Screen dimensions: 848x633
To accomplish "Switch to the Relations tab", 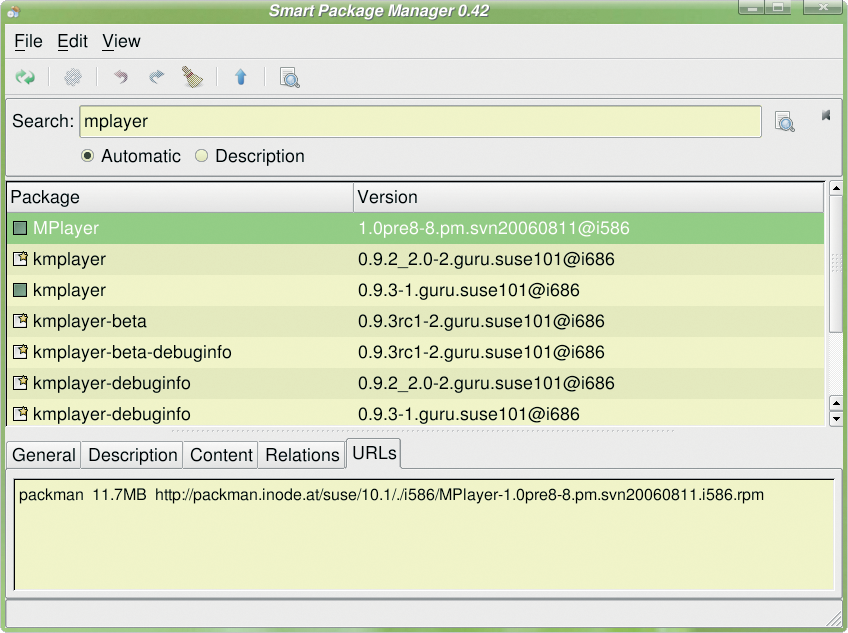I will point(302,455).
